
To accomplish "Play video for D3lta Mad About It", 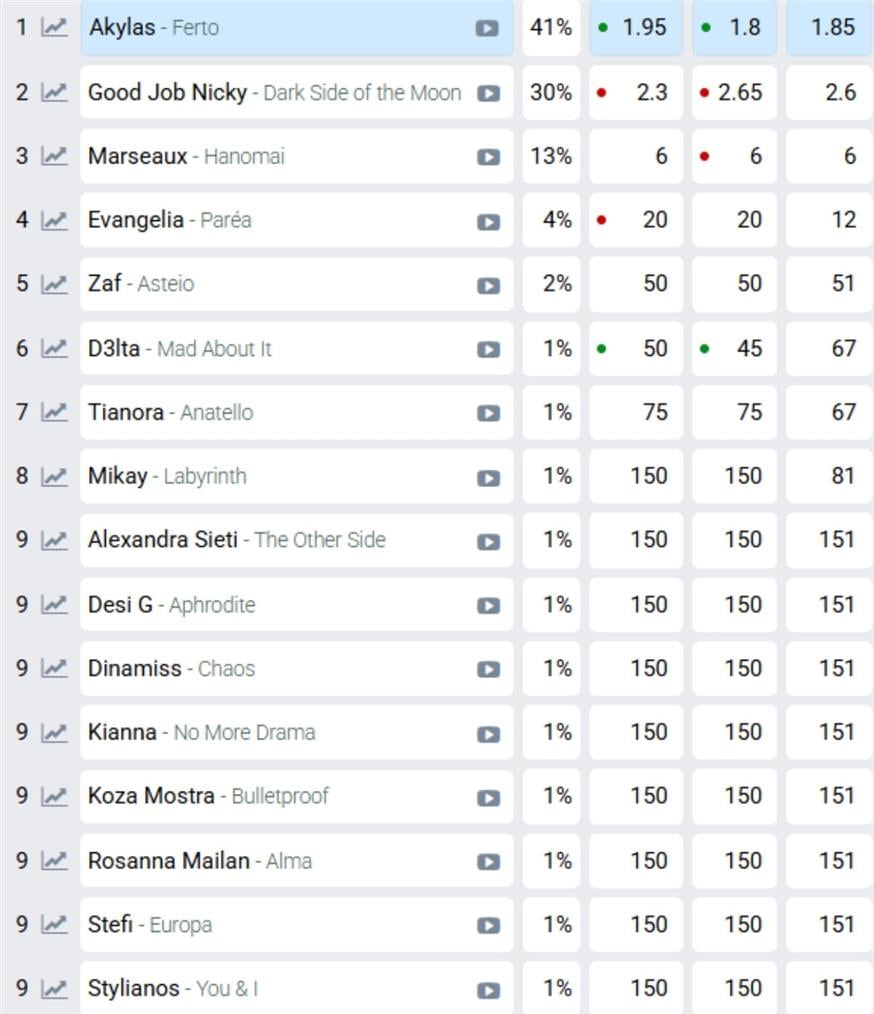I will (x=488, y=349).
